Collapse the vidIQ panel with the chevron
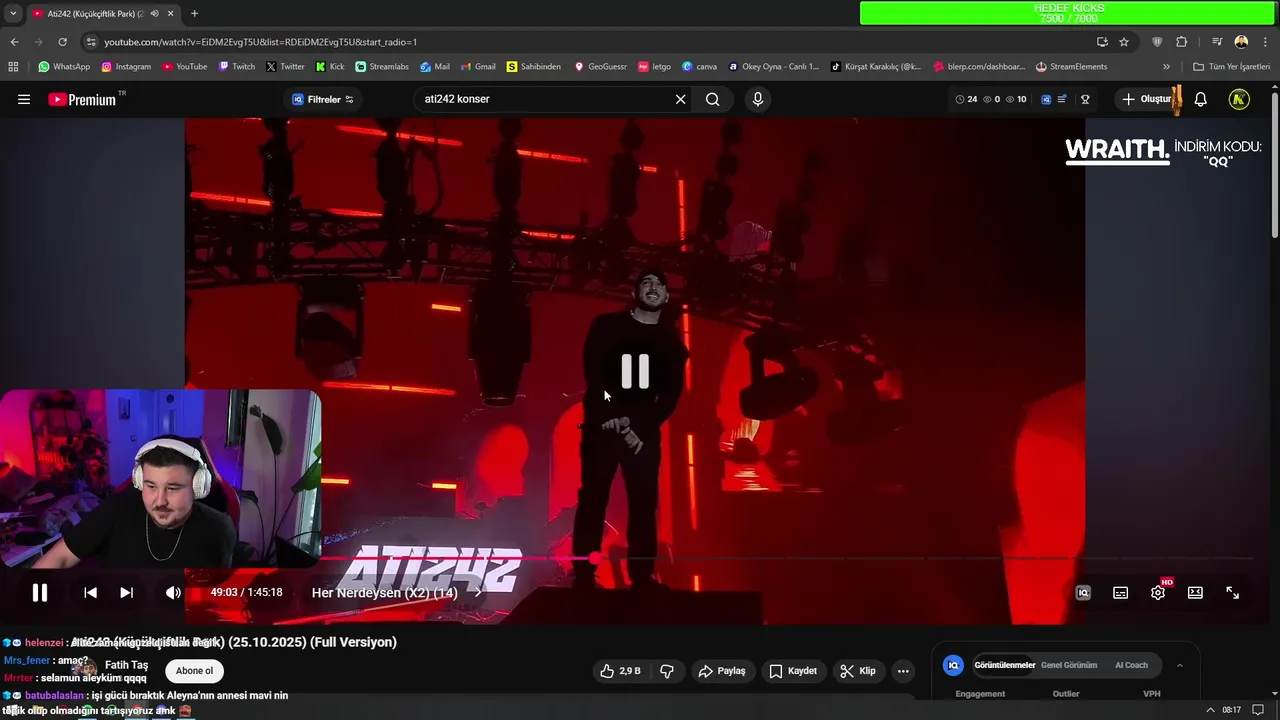The width and height of the screenshot is (1280, 720). click(1180, 665)
